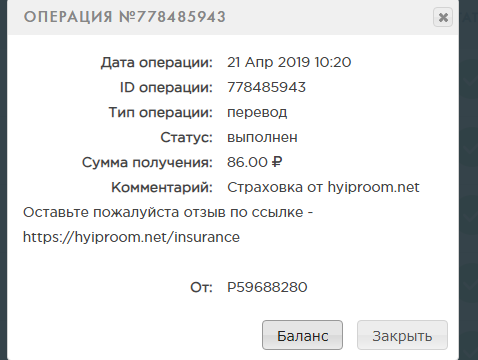Click the amount value 86.00

coord(247,162)
